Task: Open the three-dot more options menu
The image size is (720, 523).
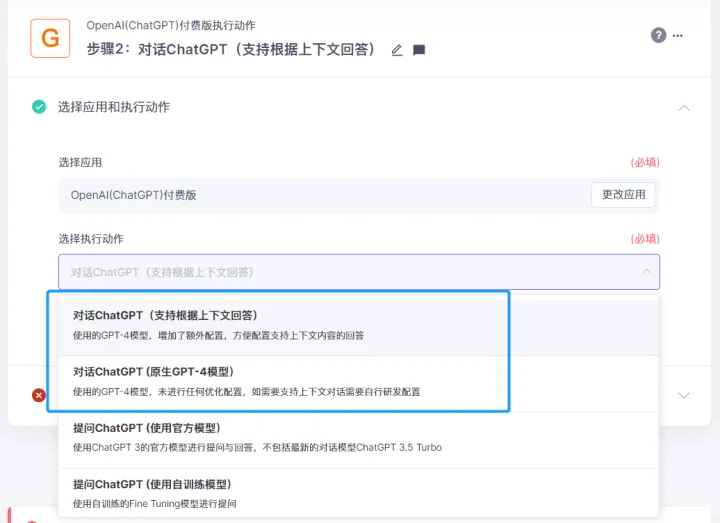Action: (678, 35)
